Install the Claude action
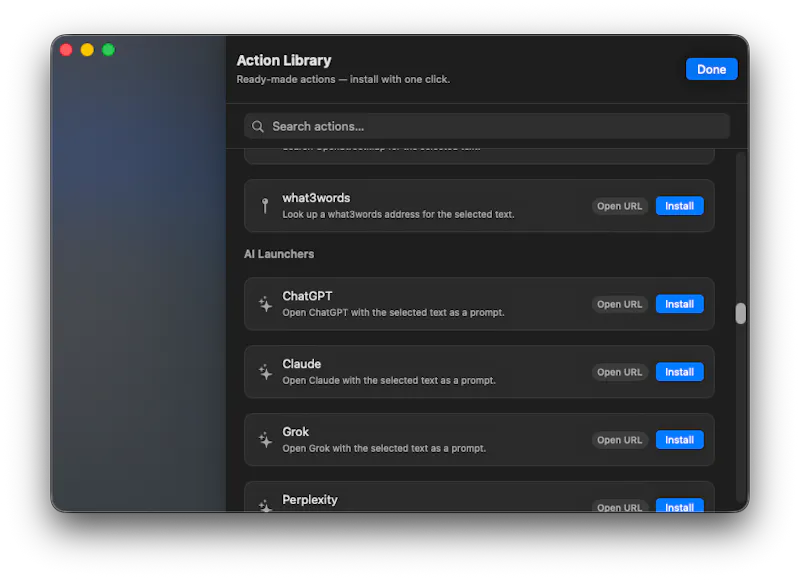800x580 pixels. coord(679,372)
